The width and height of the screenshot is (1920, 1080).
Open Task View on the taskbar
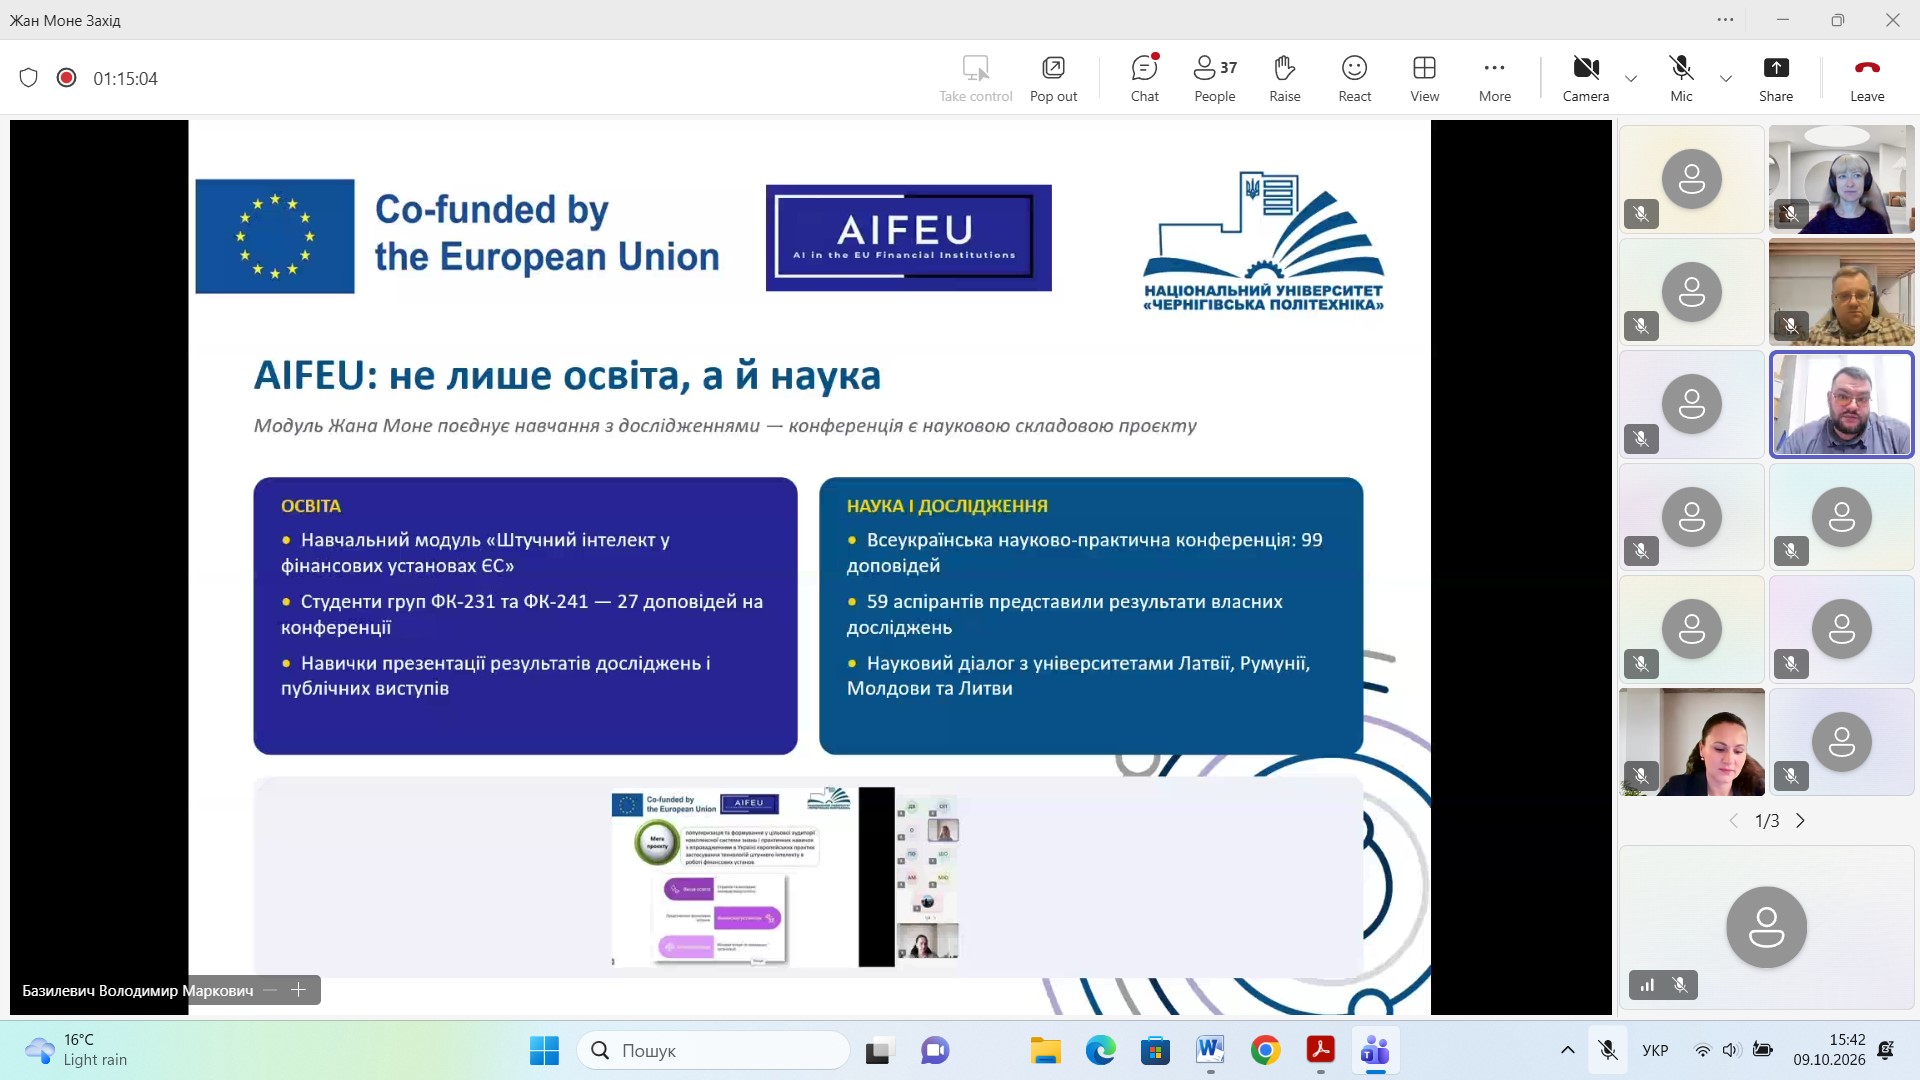tap(878, 1050)
